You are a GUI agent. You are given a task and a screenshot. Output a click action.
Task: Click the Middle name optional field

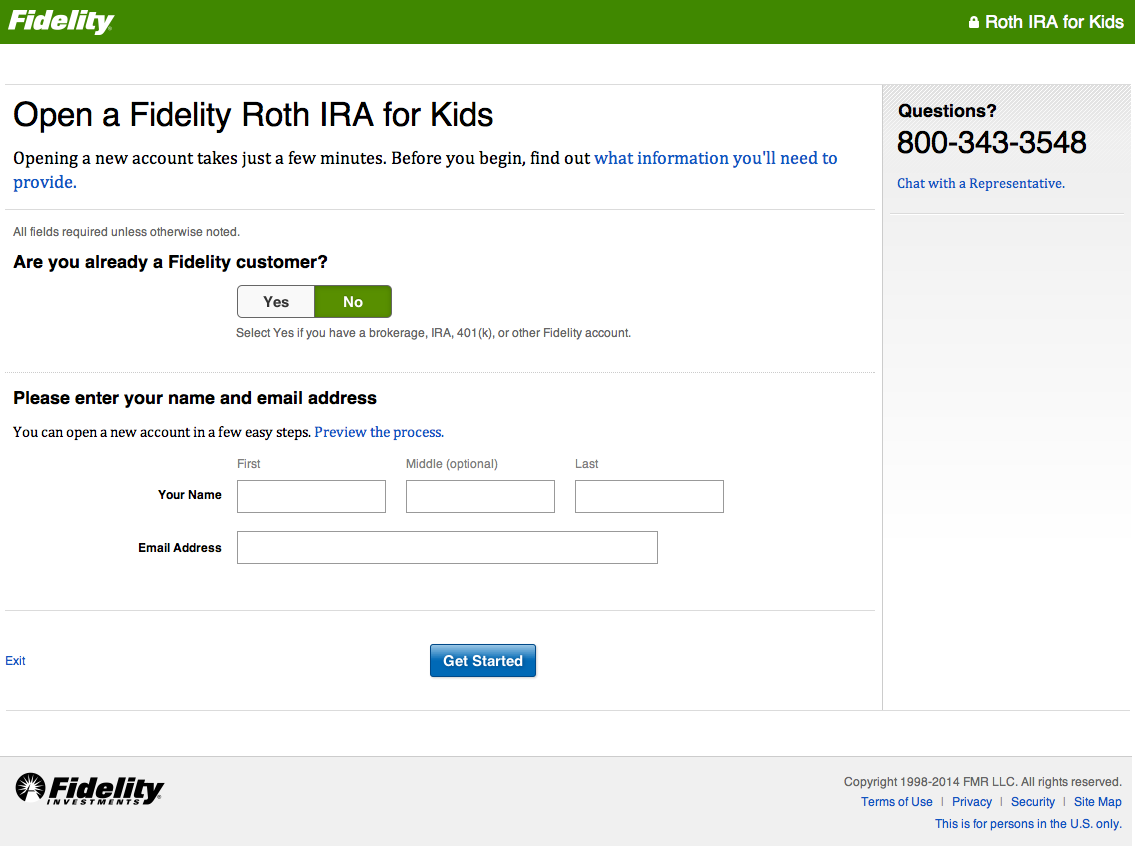pyautogui.click(x=480, y=496)
